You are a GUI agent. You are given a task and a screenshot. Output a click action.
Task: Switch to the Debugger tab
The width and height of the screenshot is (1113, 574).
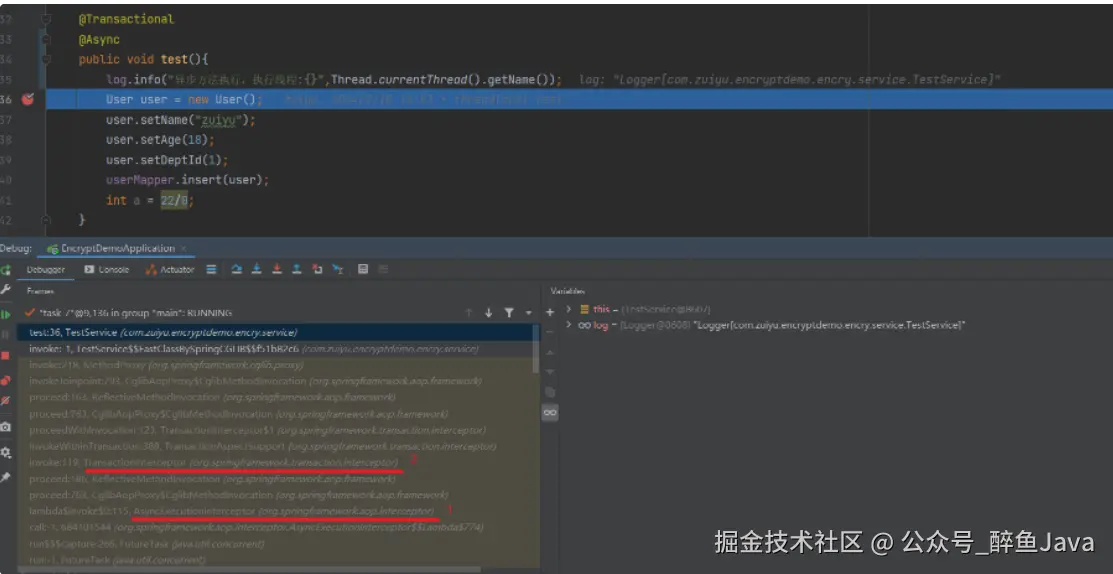coord(45,270)
